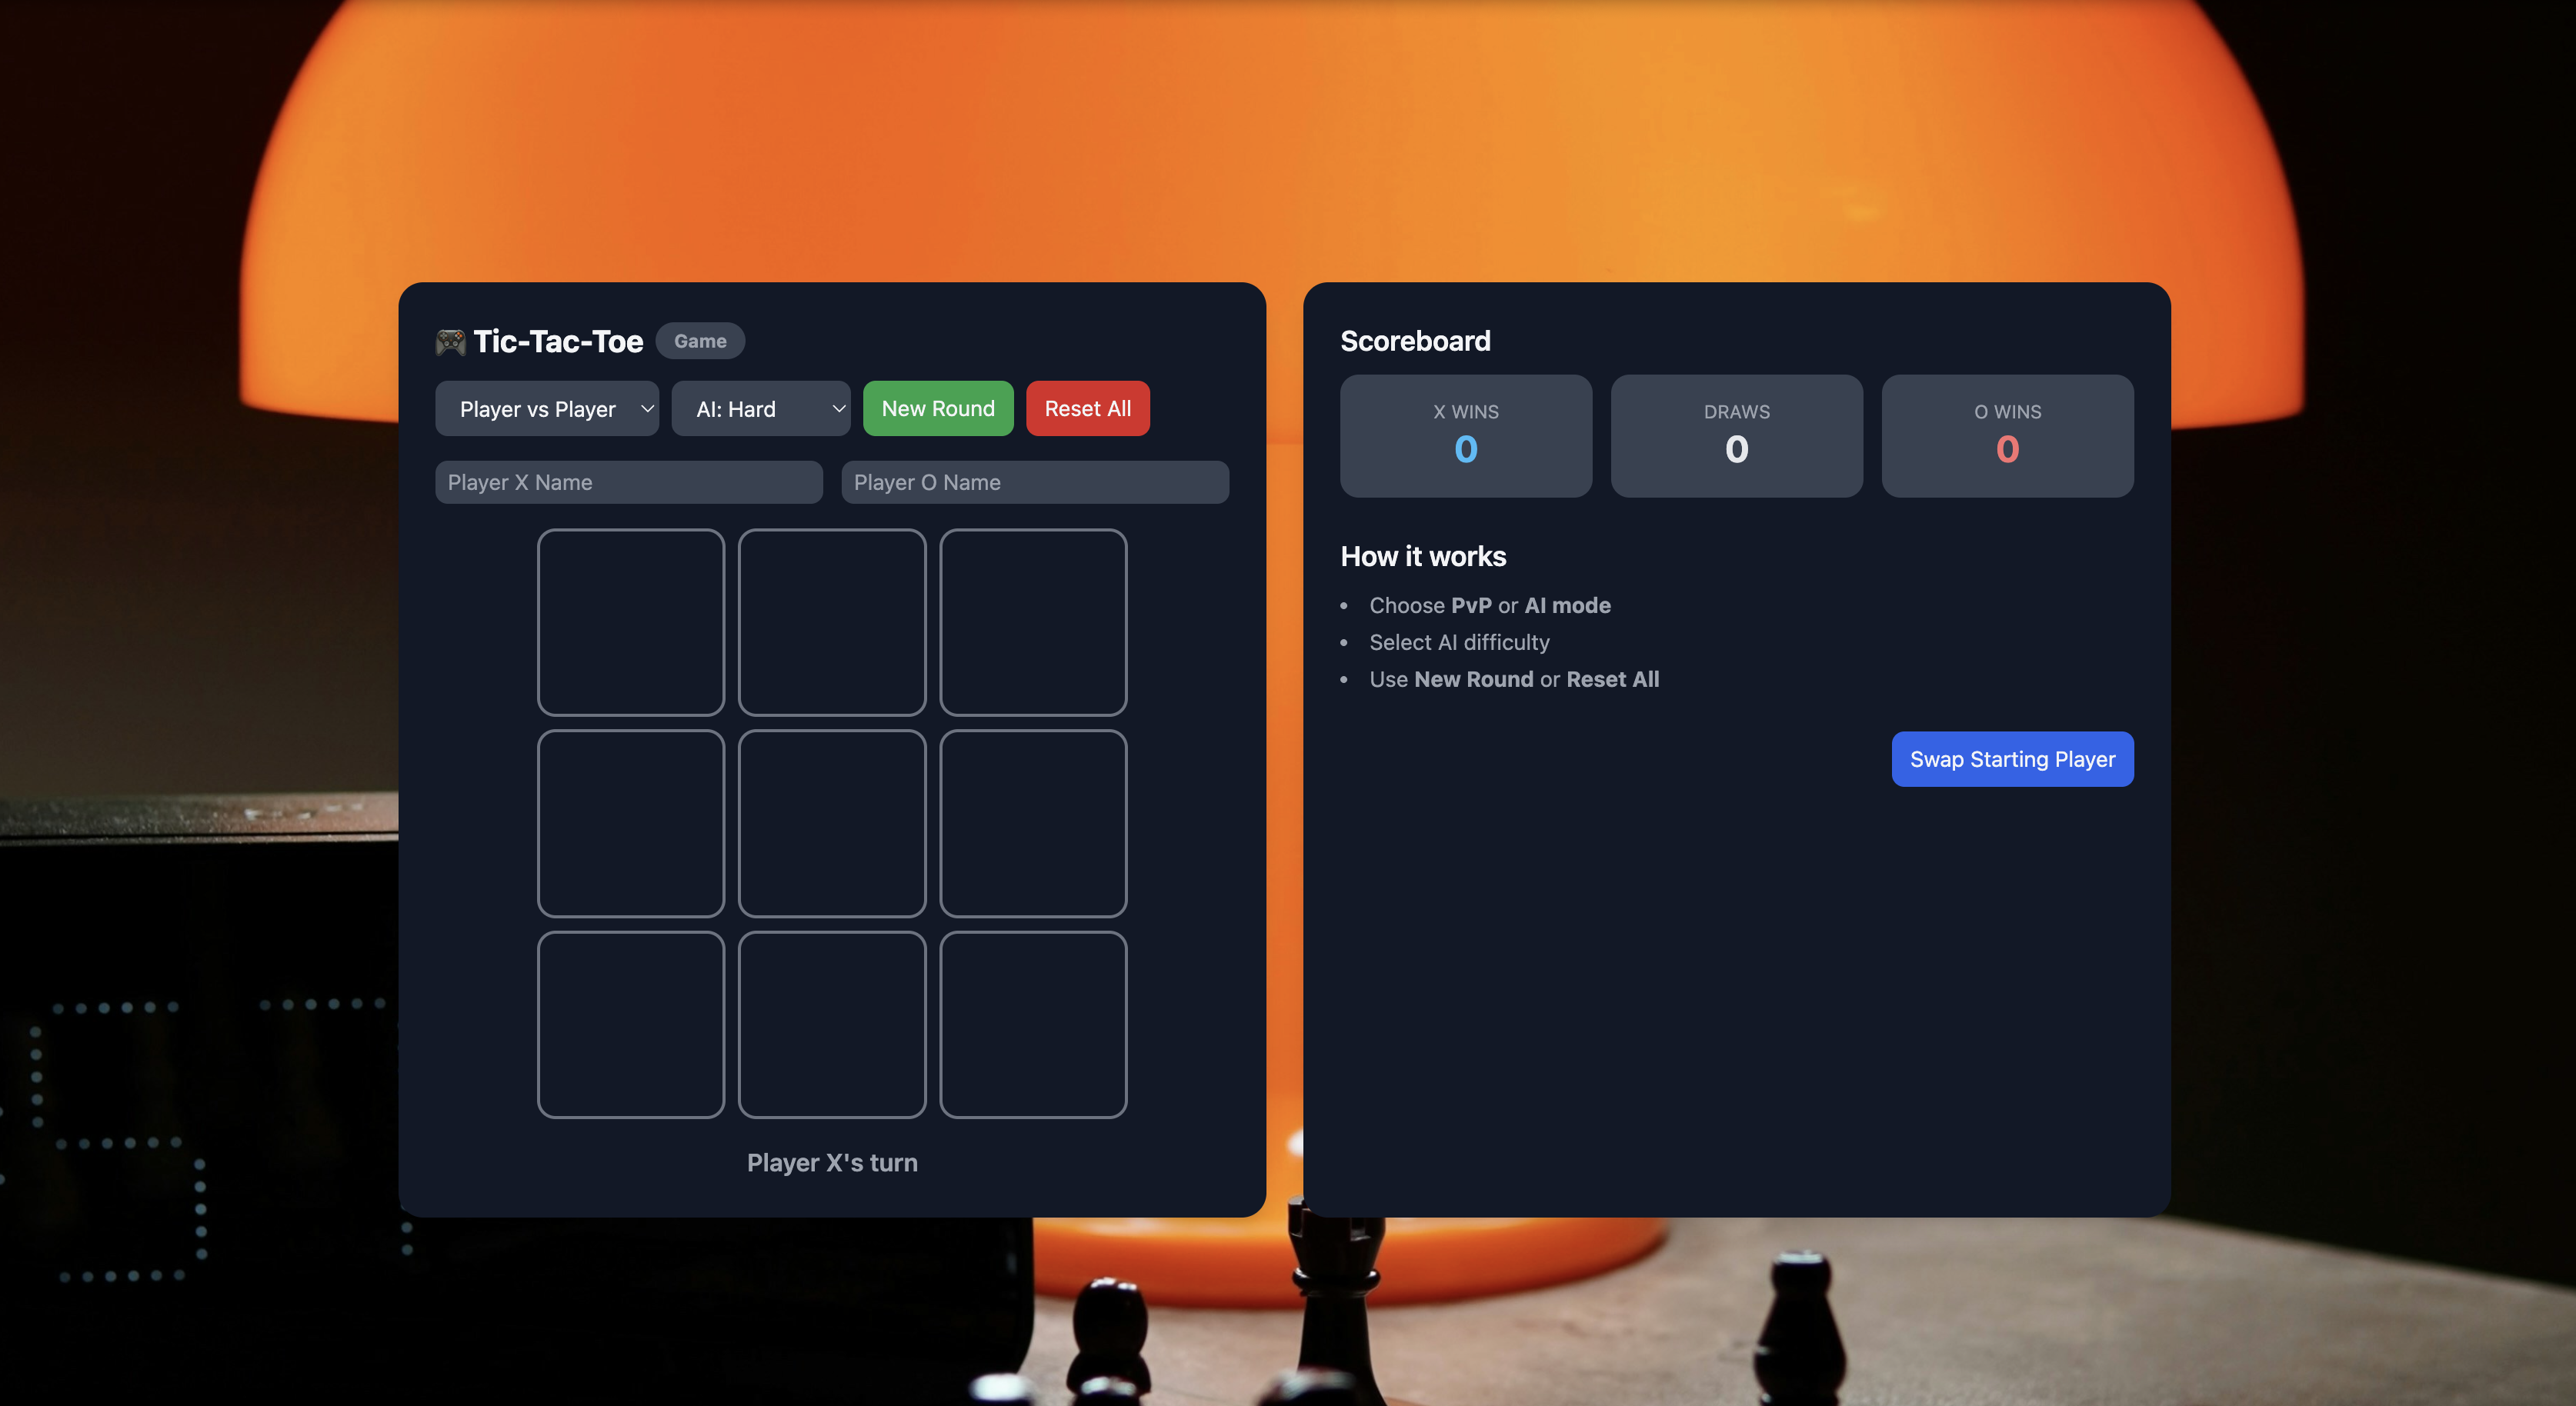Screen dimensions: 2576x1406
Task: Expand the AI: Hard difficulty dropdown
Action: (x=760, y=409)
